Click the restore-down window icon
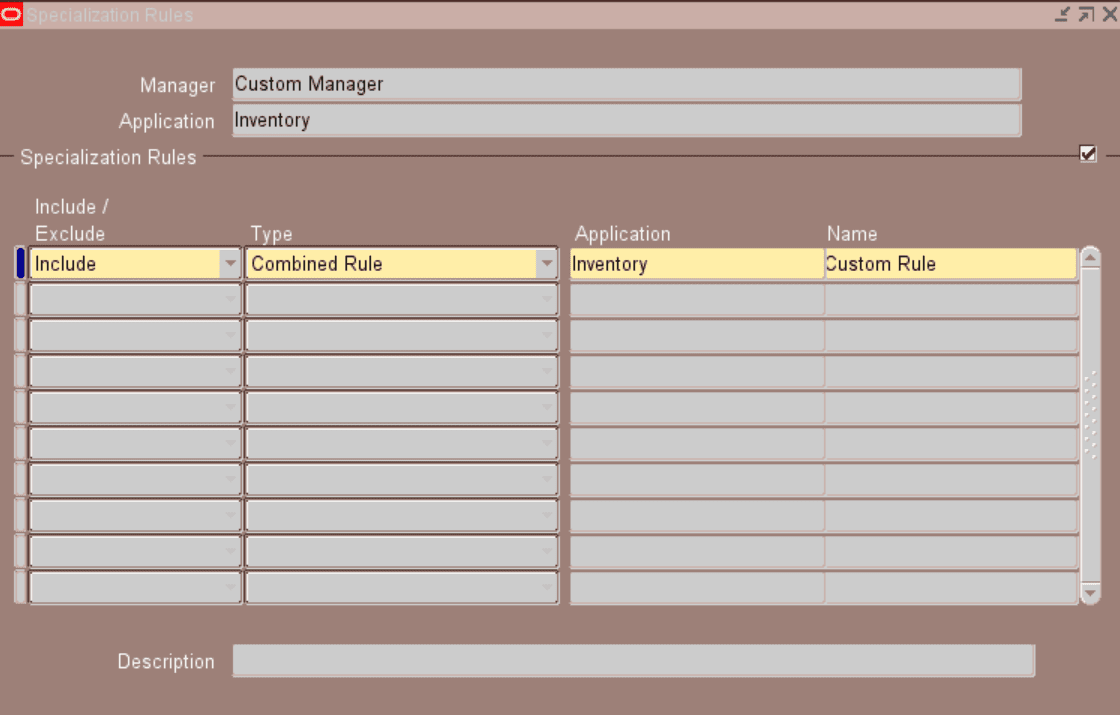 [1063, 14]
